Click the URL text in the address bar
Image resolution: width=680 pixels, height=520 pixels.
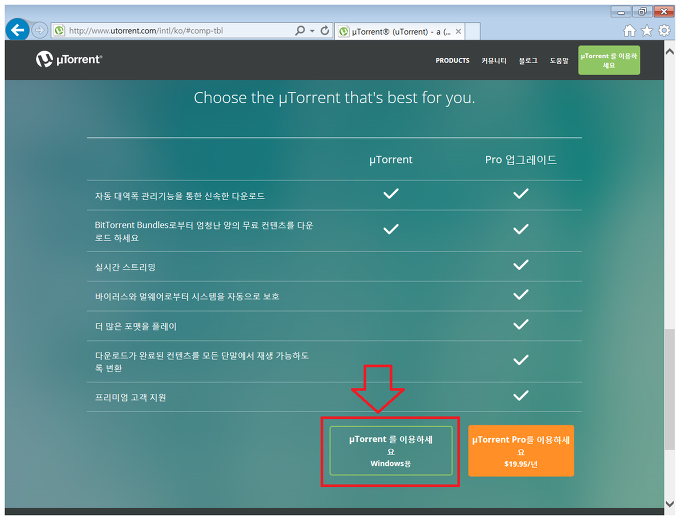[x=146, y=31]
